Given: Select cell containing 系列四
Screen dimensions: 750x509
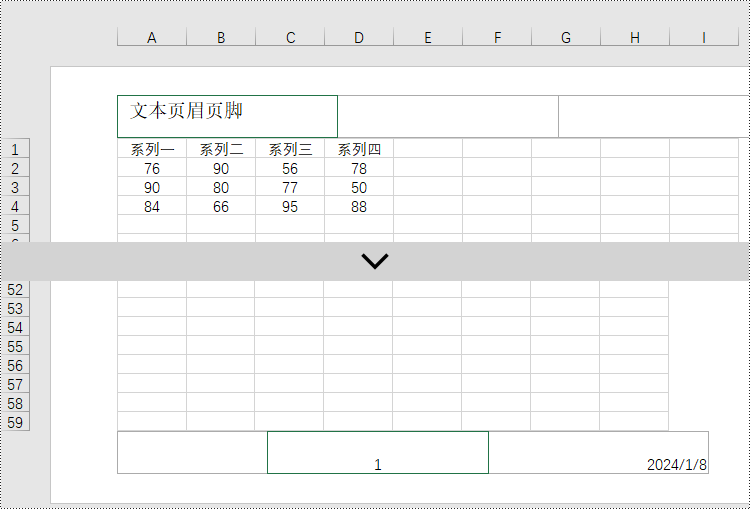Looking at the screenshot, I should 359,149.
